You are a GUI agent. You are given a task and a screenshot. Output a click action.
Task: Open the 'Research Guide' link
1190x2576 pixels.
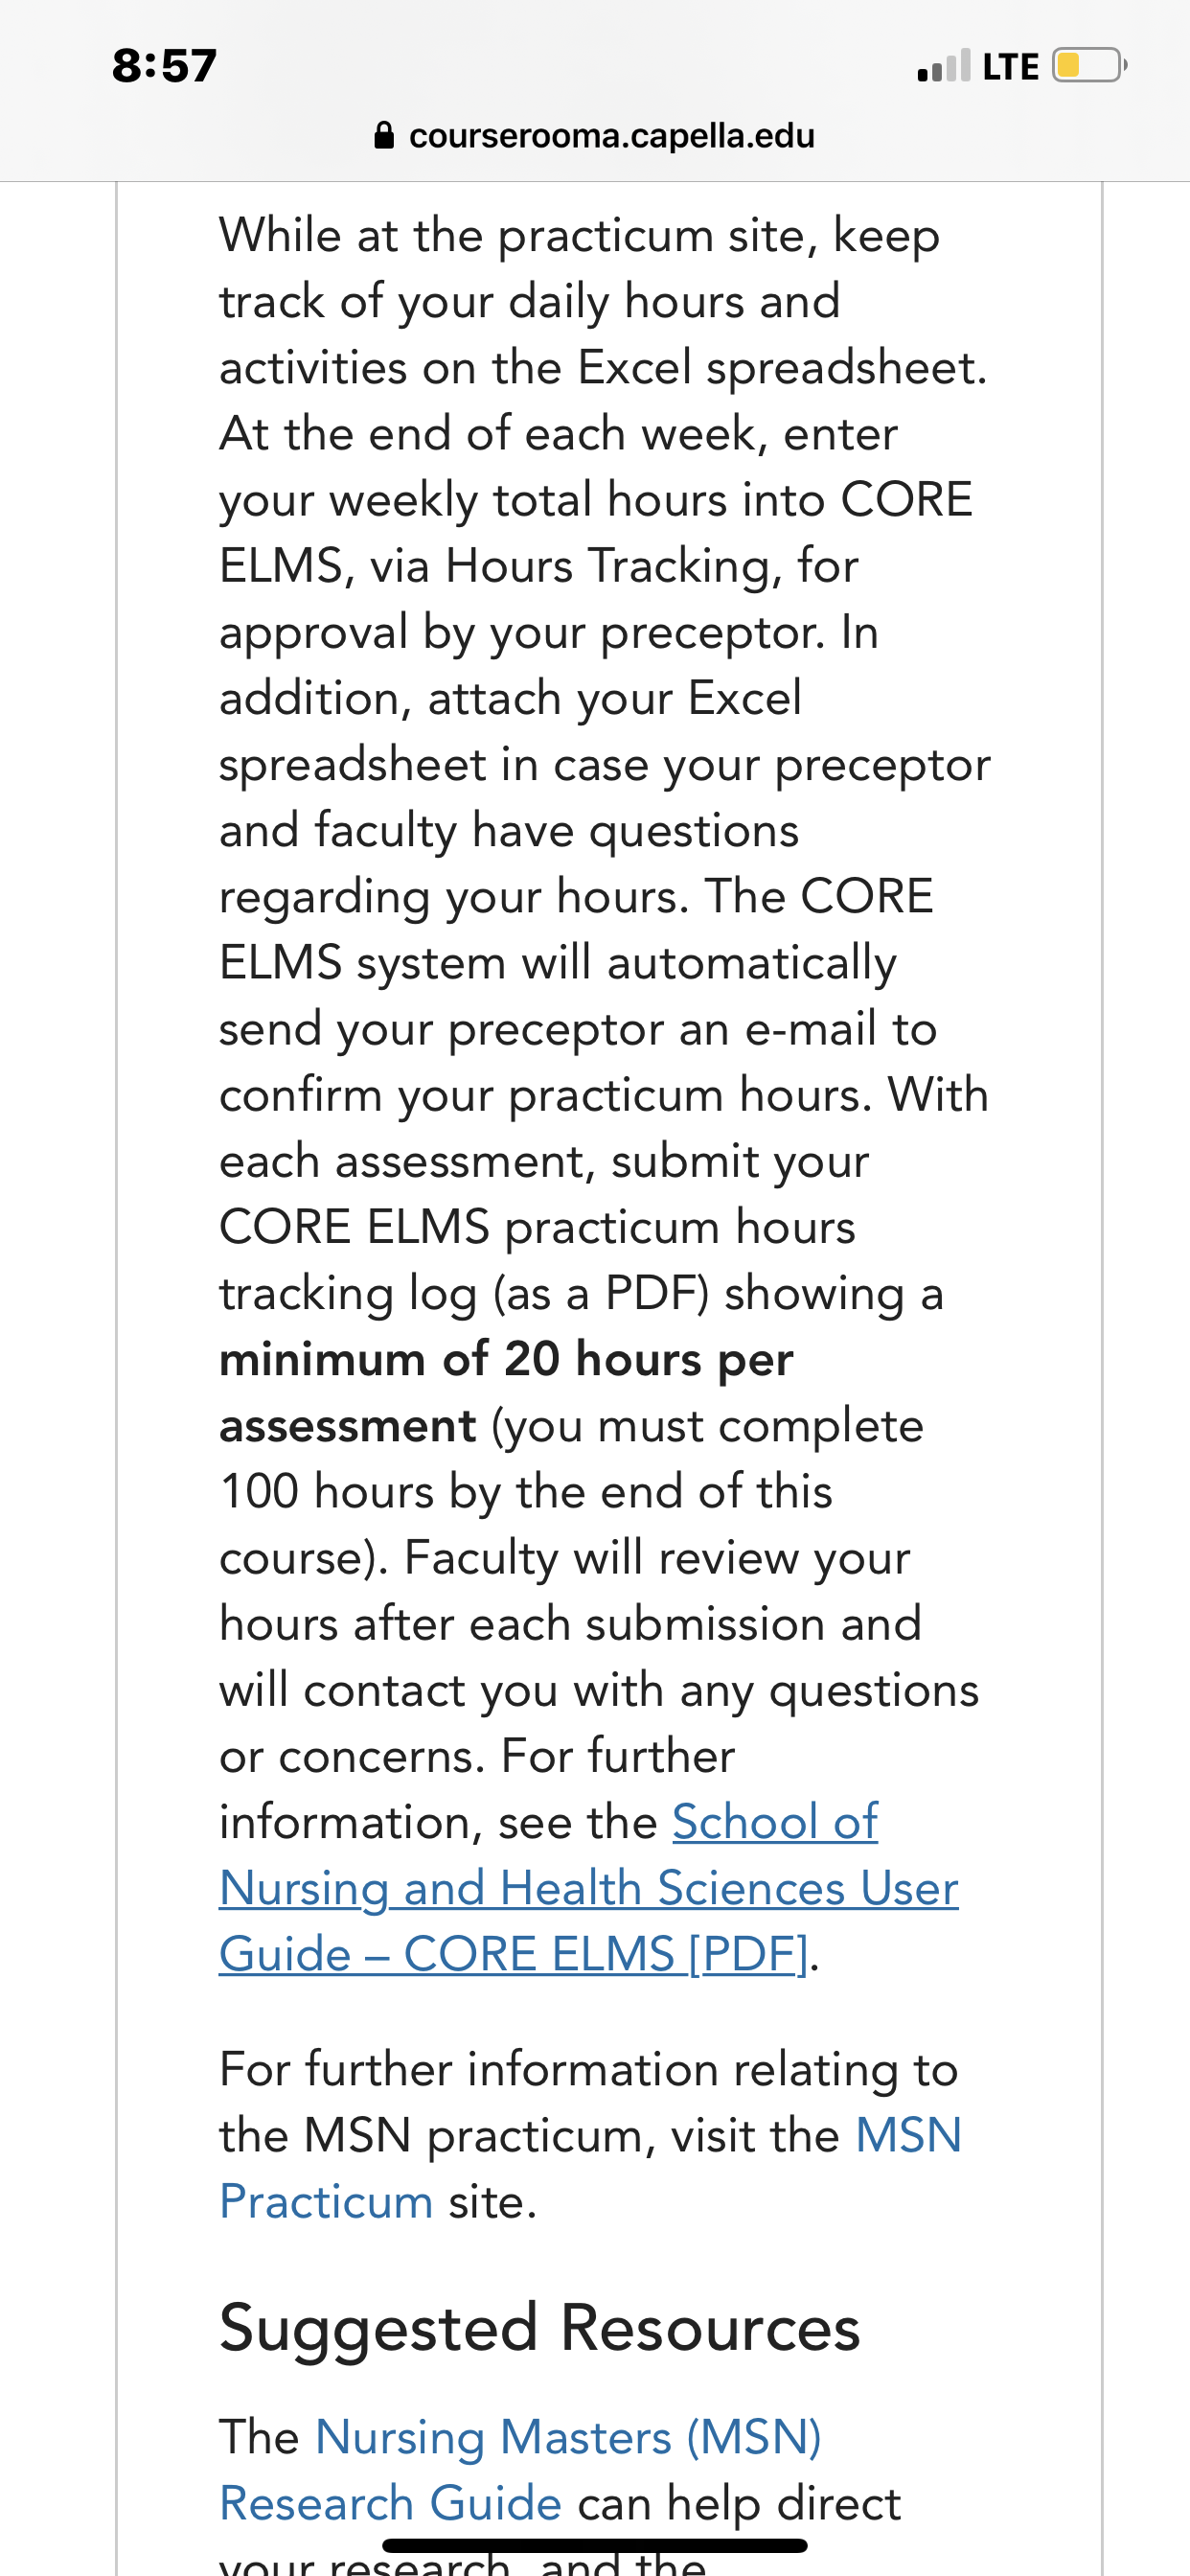pyautogui.click(x=390, y=2503)
